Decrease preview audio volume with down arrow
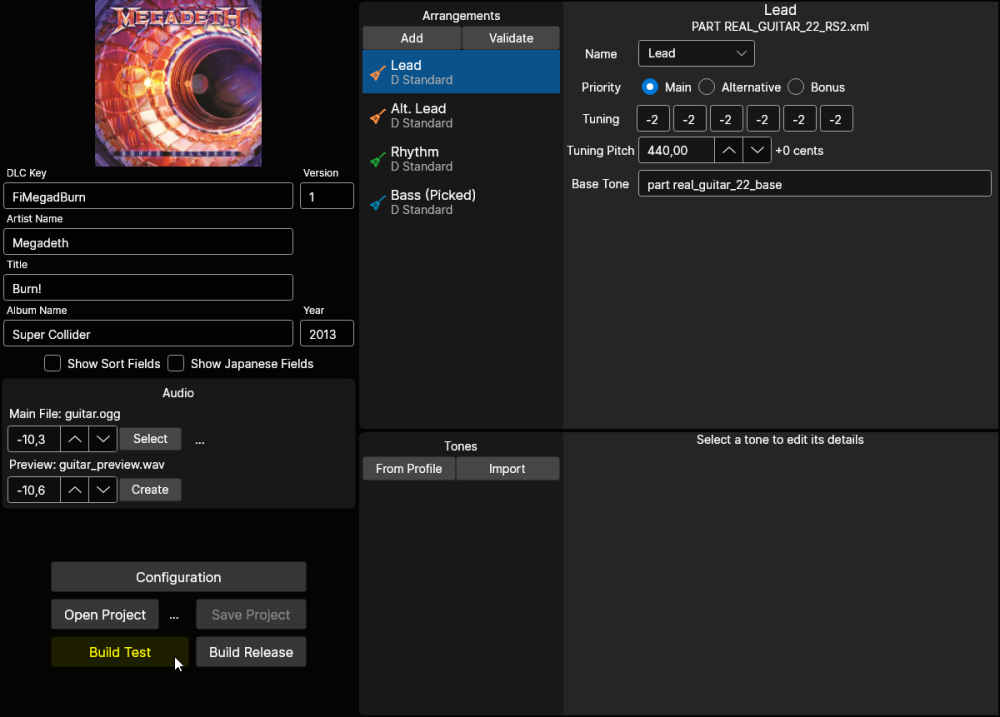 tap(103, 490)
